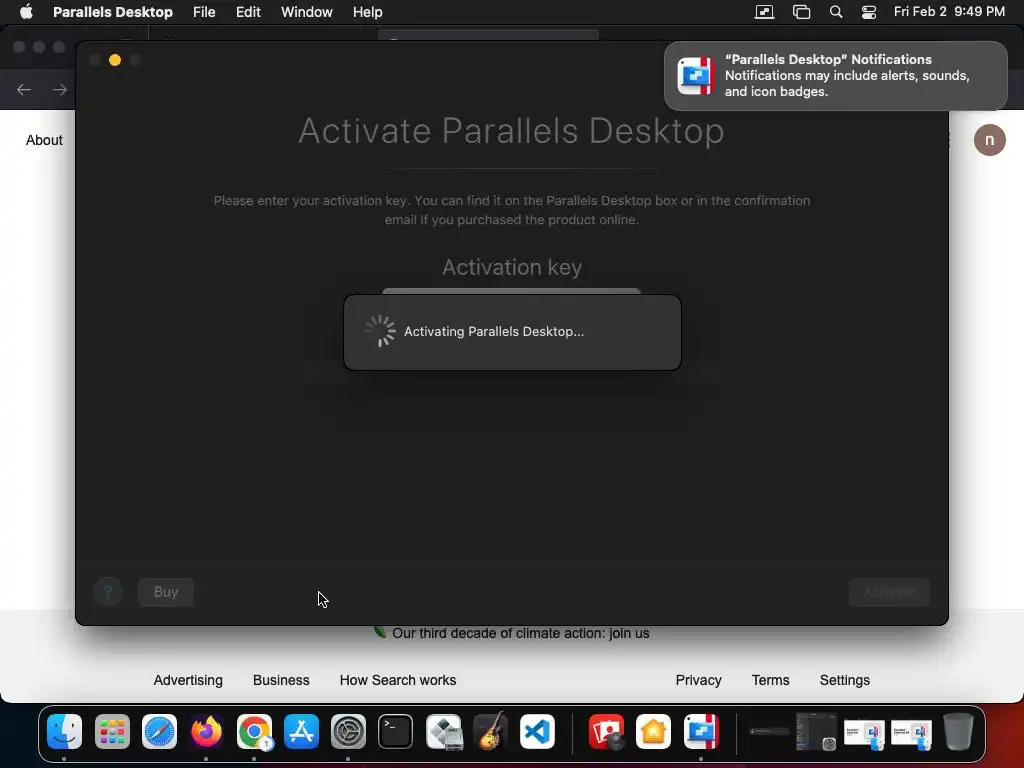The image size is (1024, 768).
Task: Open Firefox from the Dock
Action: pyautogui.click(x=206, y=731)
